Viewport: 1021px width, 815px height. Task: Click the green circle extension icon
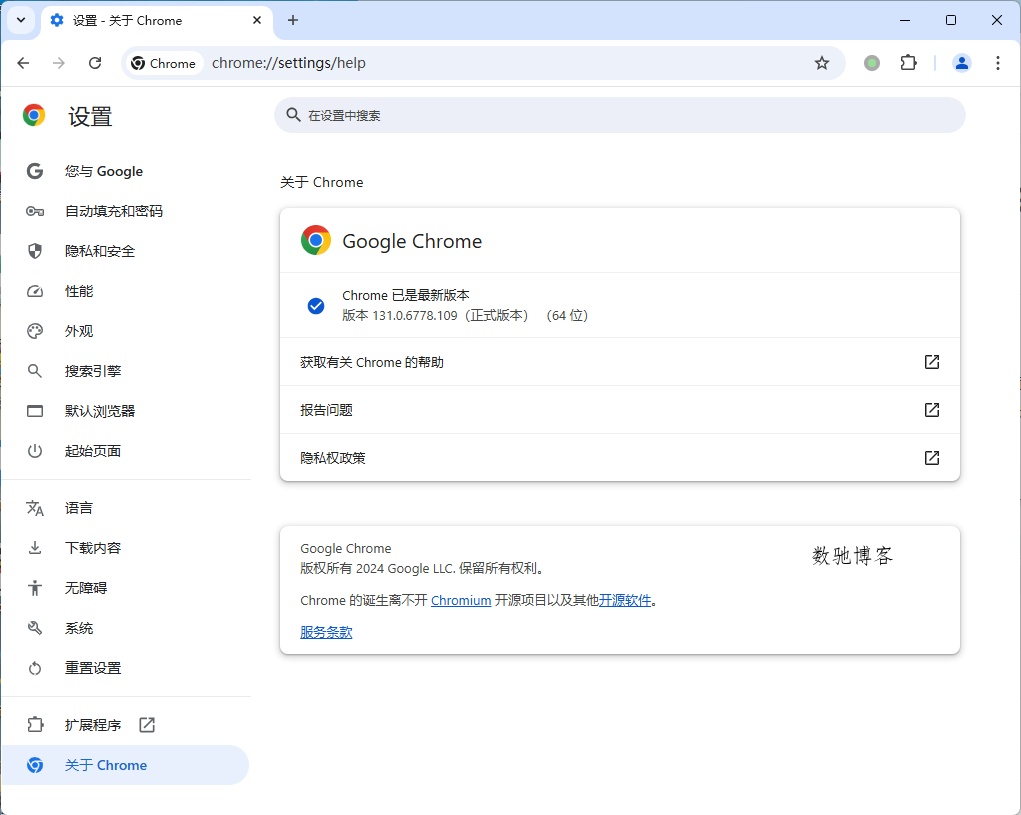tap(872, 63)
